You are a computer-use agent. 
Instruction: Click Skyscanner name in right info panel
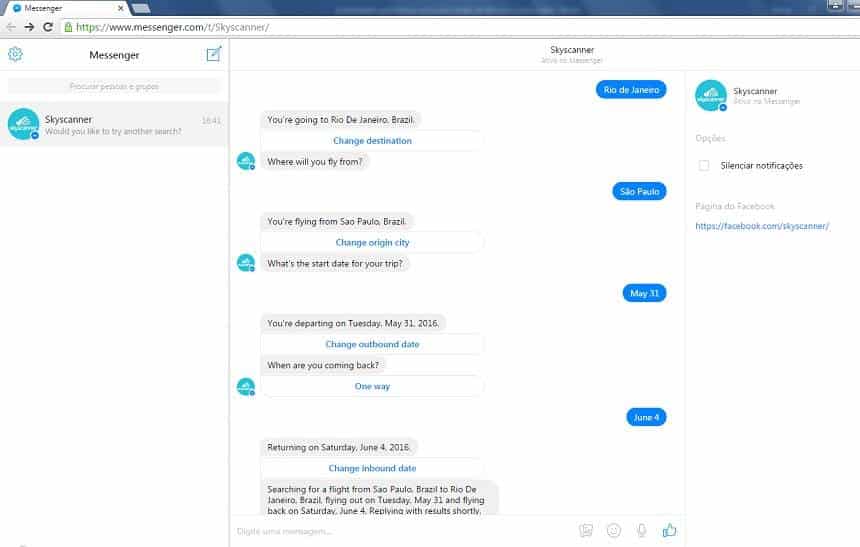coord(755,91)
